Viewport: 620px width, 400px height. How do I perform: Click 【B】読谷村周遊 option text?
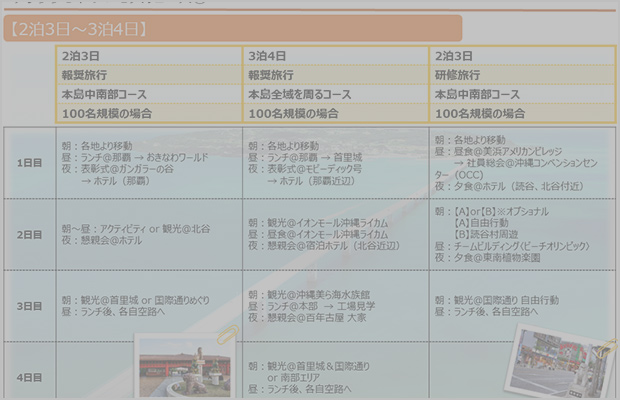tap(486, 234)
